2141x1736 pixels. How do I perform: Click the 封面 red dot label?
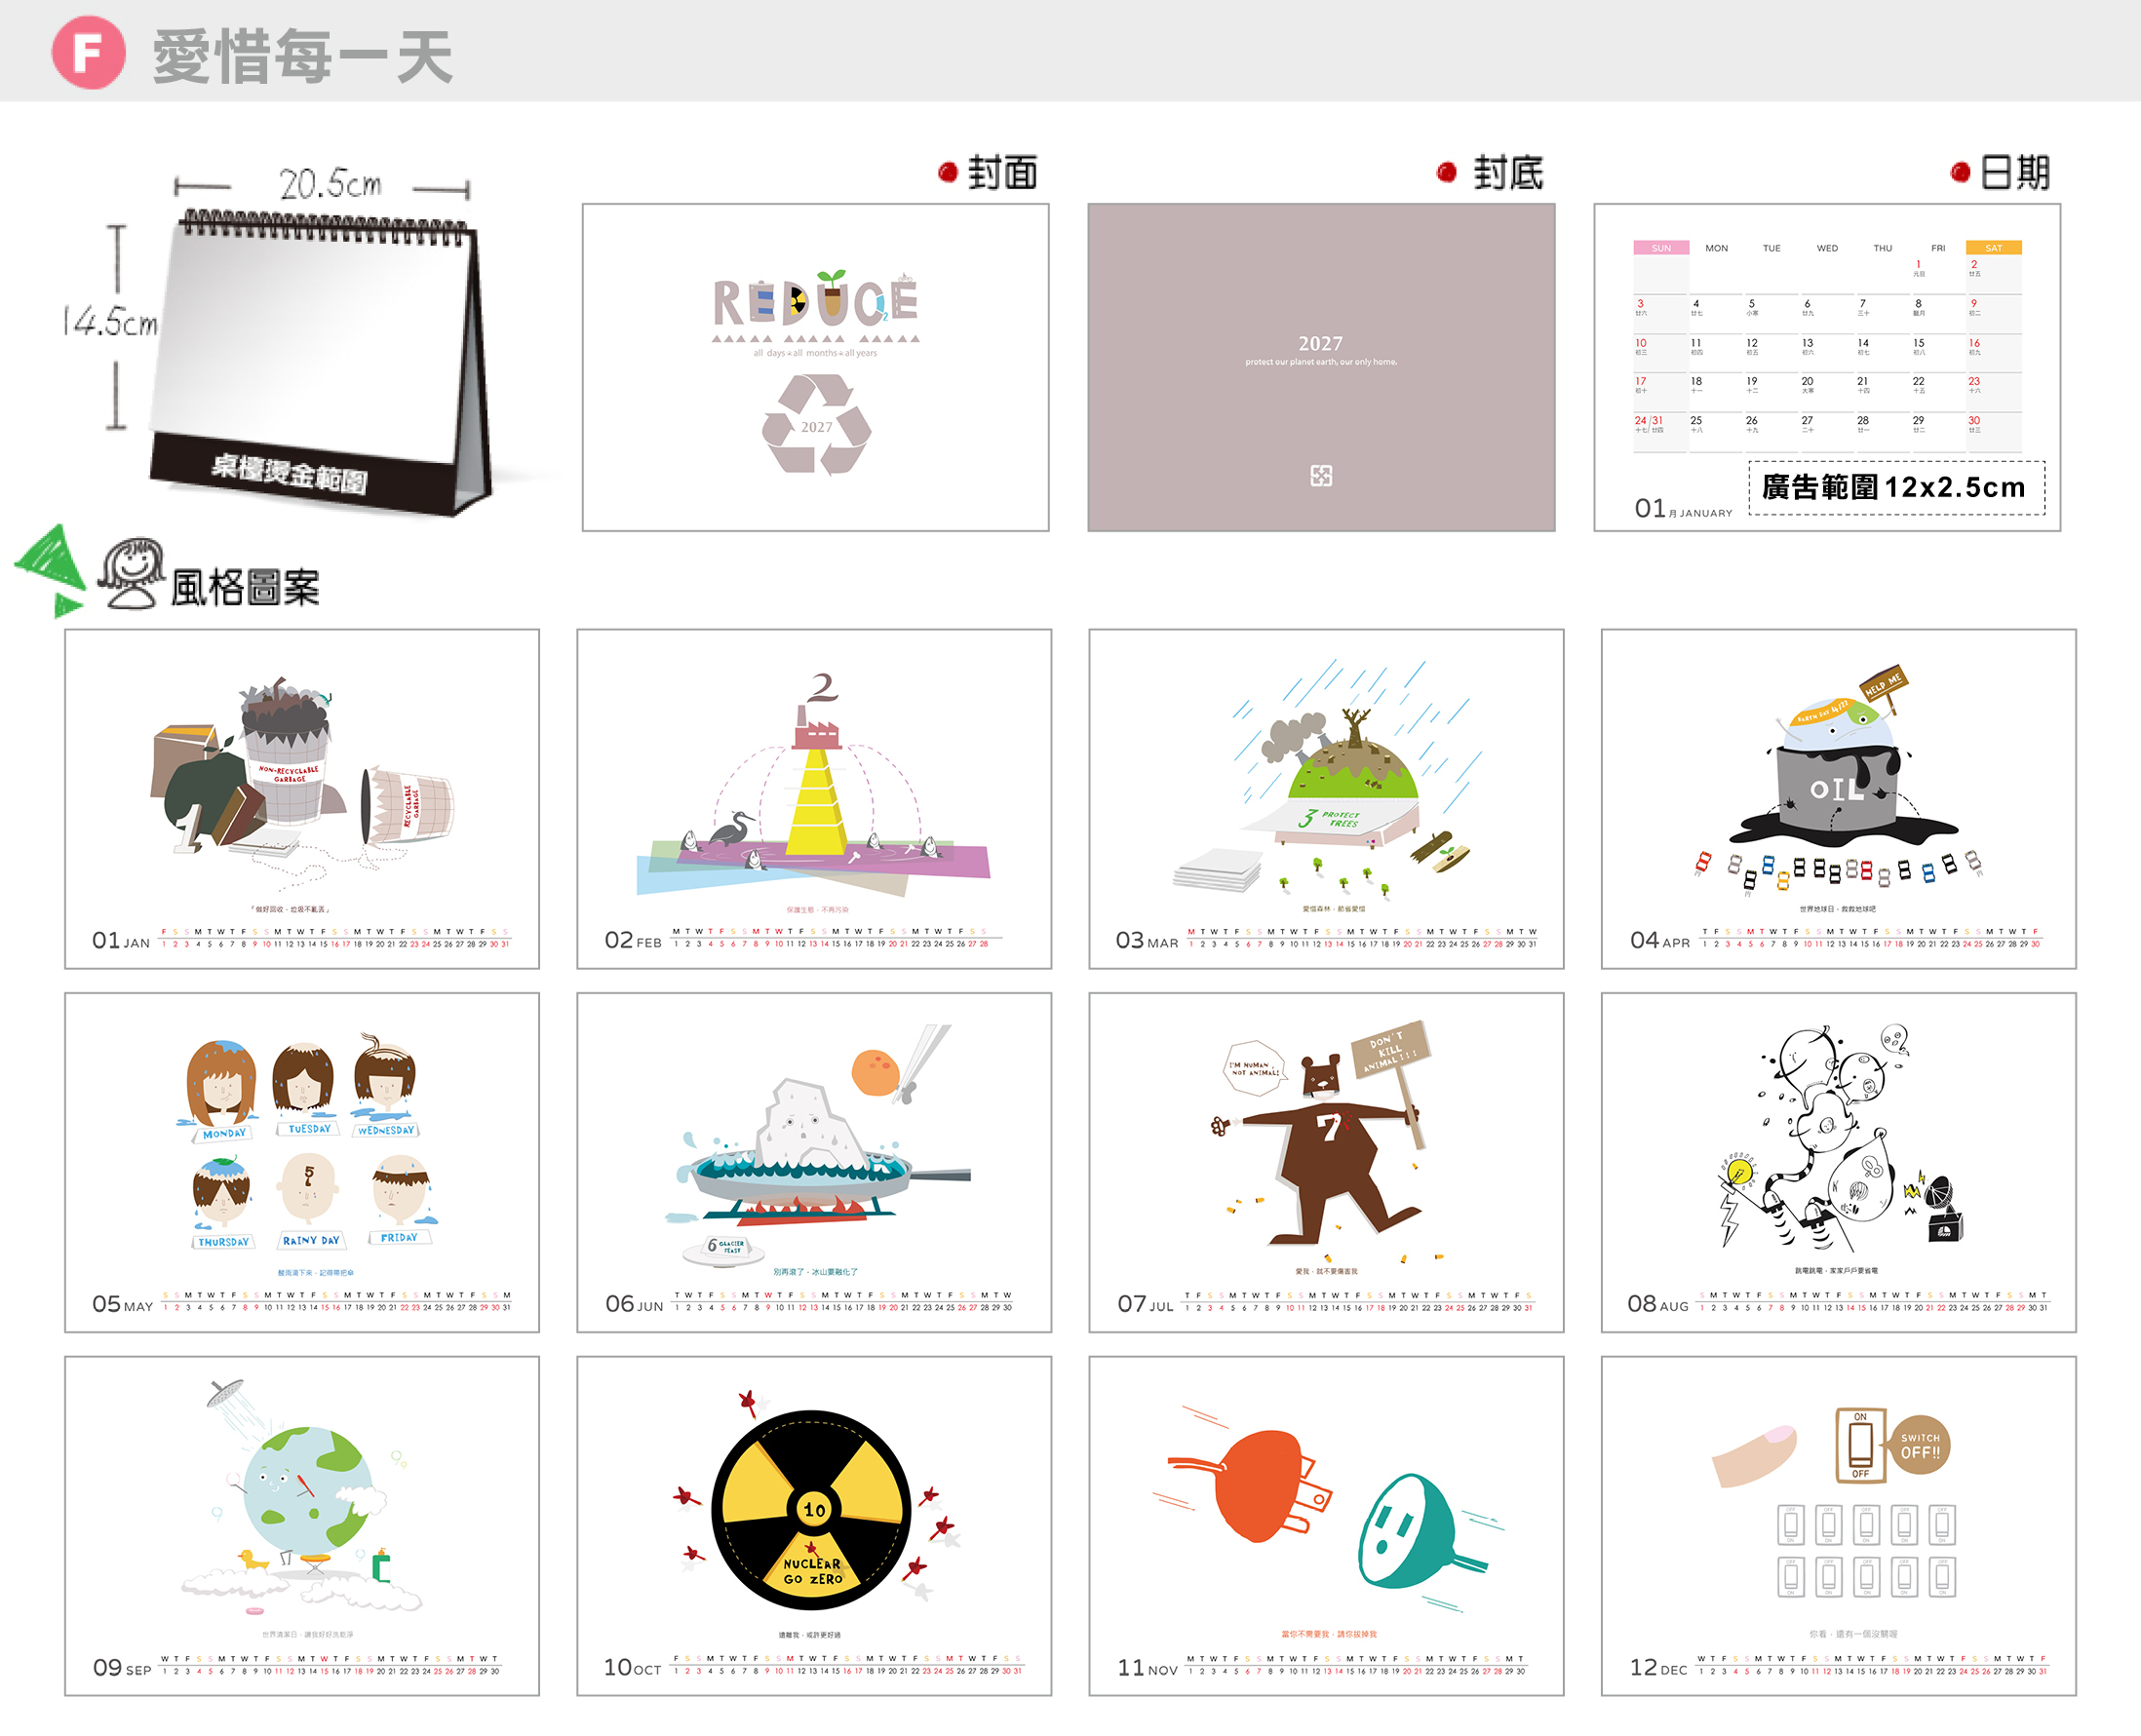coord(987,173)
